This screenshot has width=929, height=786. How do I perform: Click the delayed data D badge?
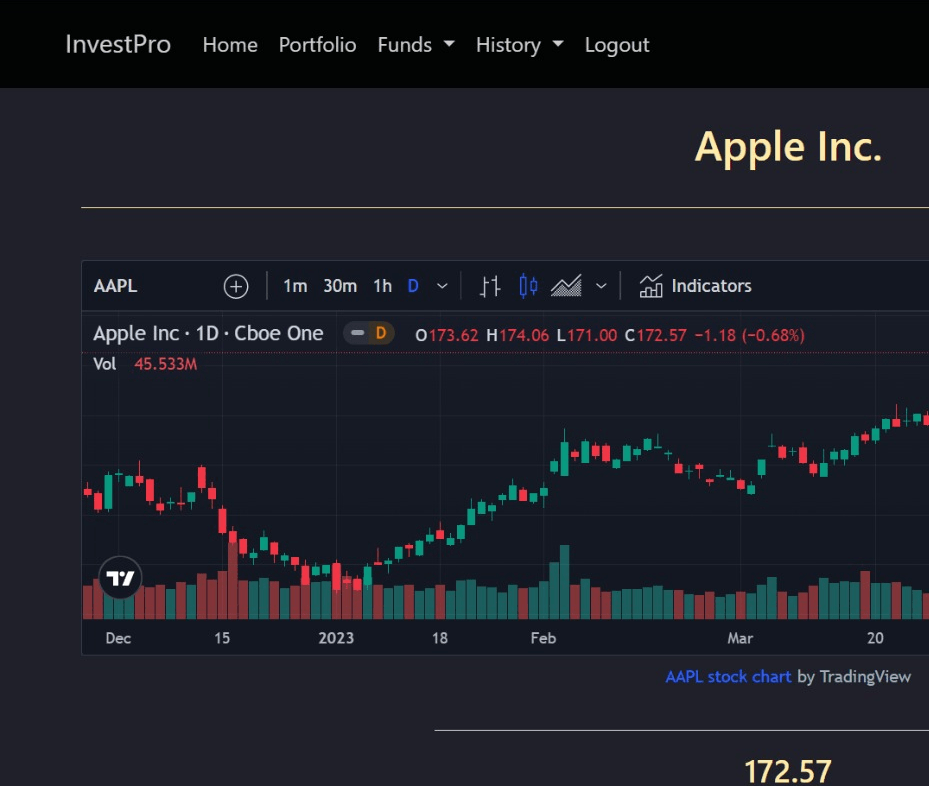(x=380, y=333)
